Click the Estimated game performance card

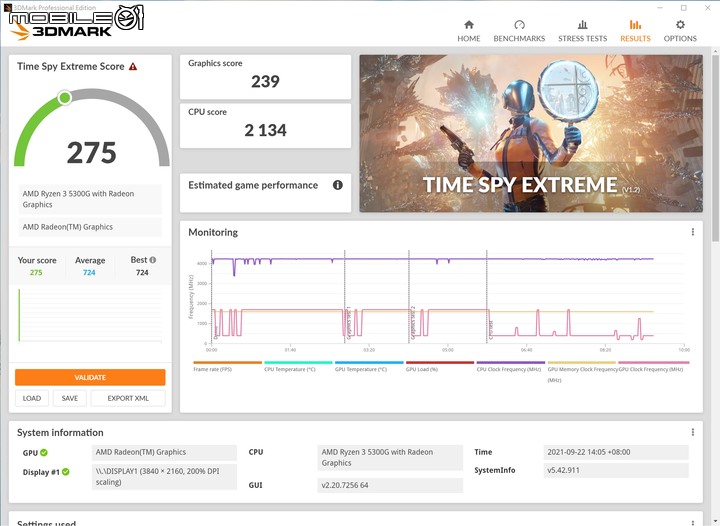click(x=265, y=193)
